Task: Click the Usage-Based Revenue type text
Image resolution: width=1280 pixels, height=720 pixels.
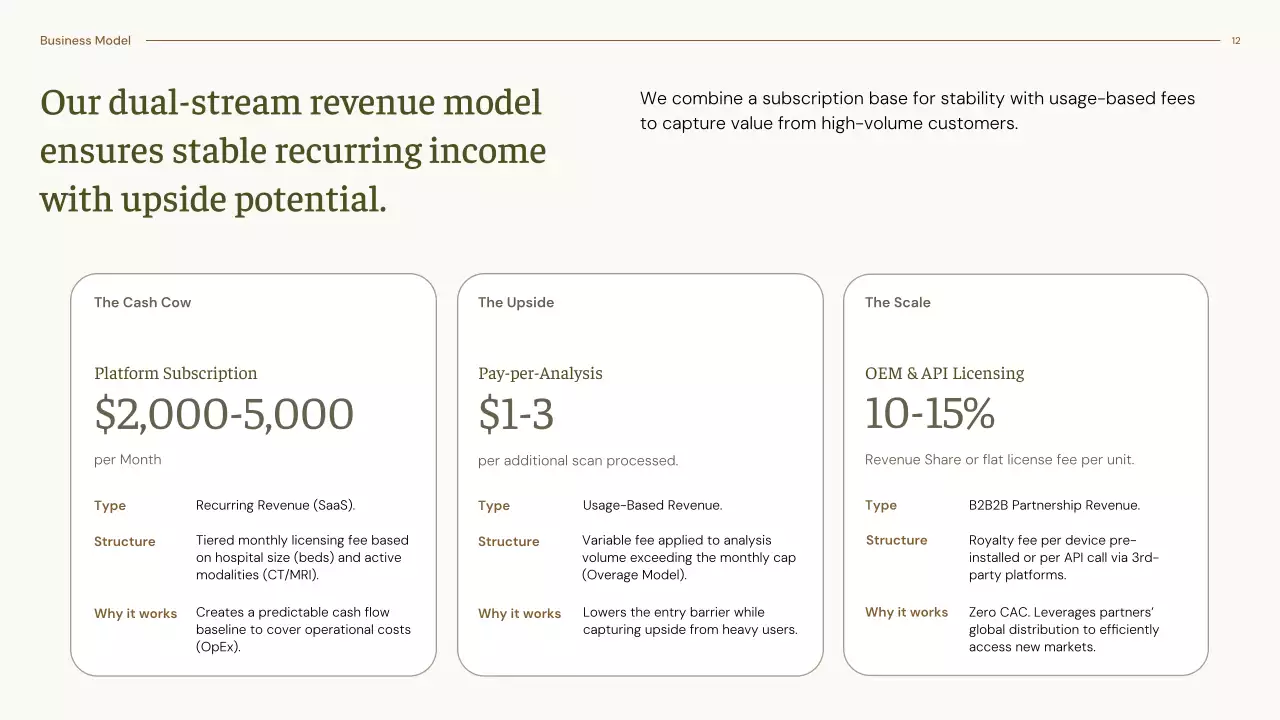Action: click(652, 506)
